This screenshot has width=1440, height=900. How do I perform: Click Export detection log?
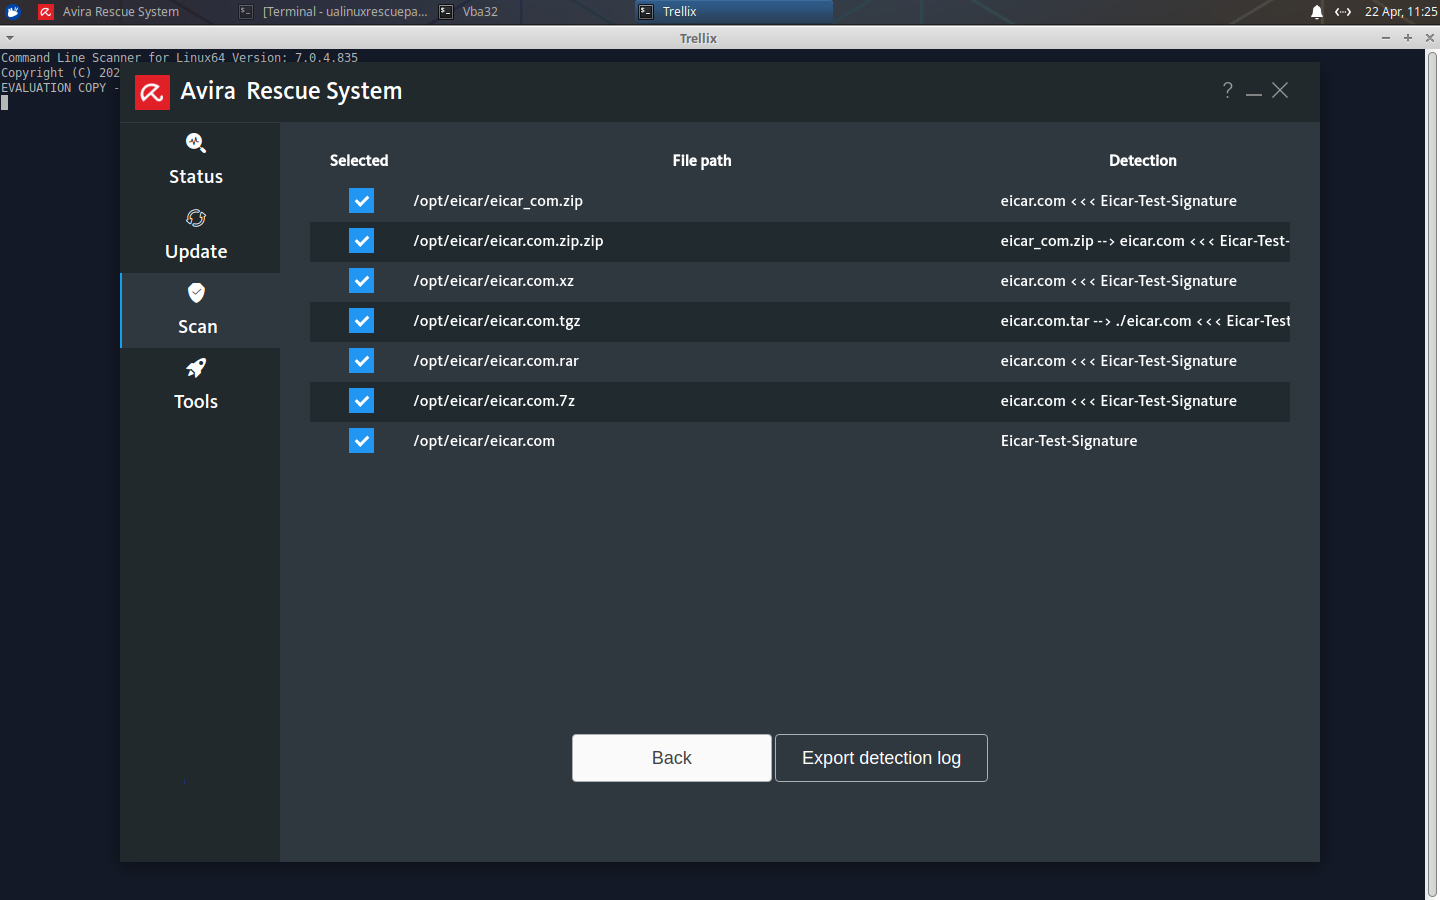coord(880,758)
